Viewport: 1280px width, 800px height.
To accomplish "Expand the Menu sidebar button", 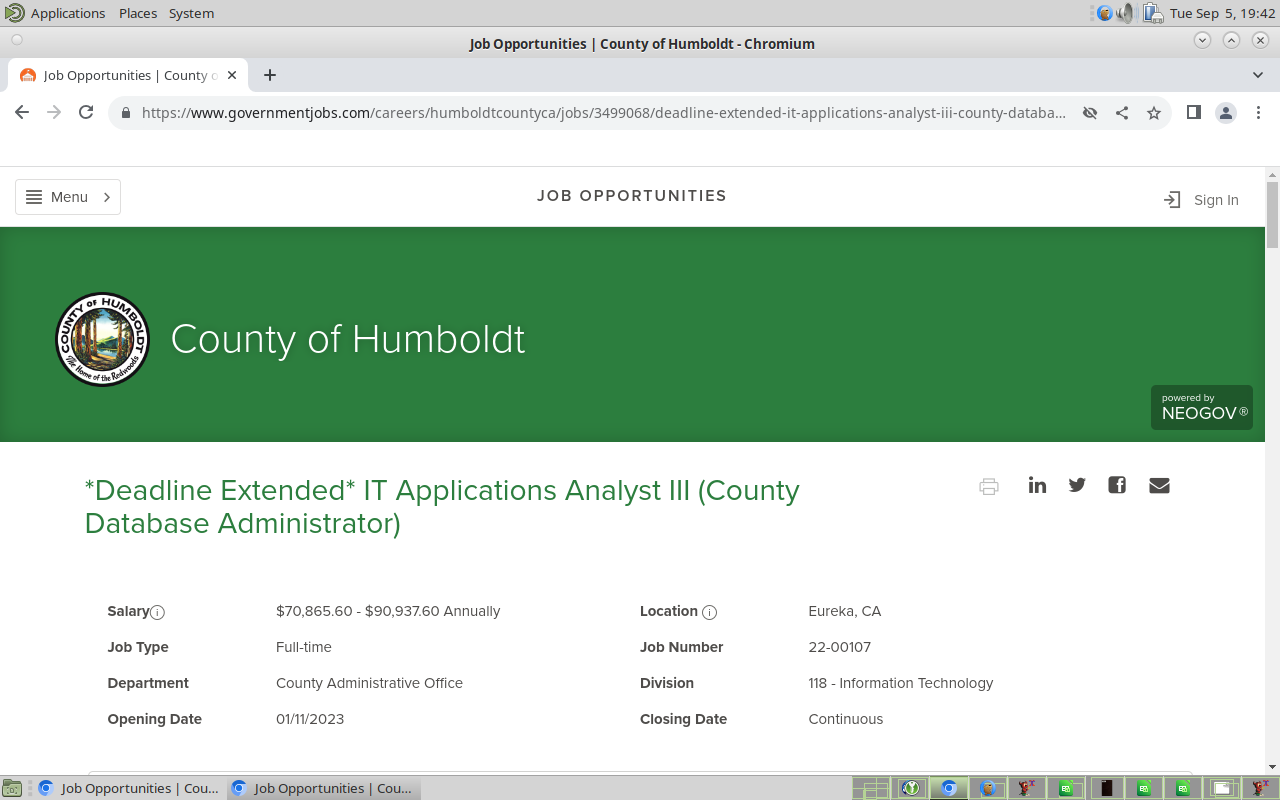I will click(x=68, y=197).
